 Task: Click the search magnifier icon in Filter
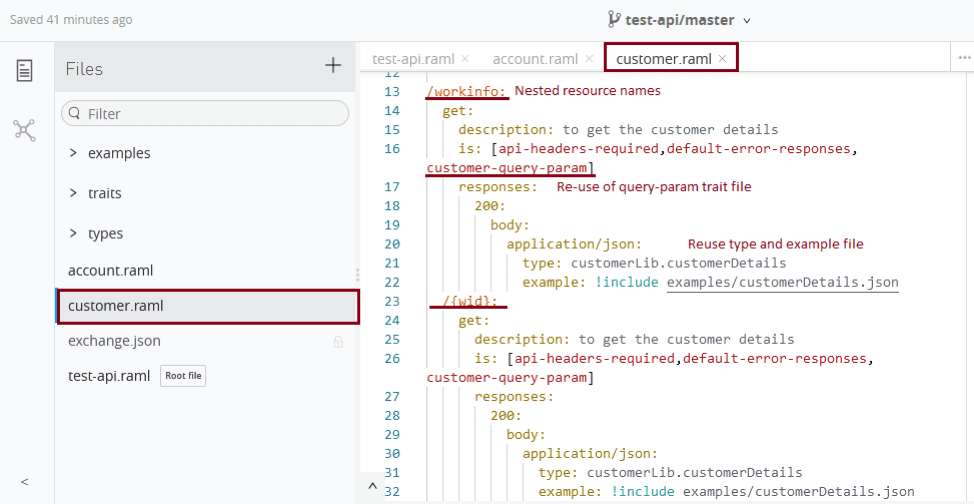(75, 113)
